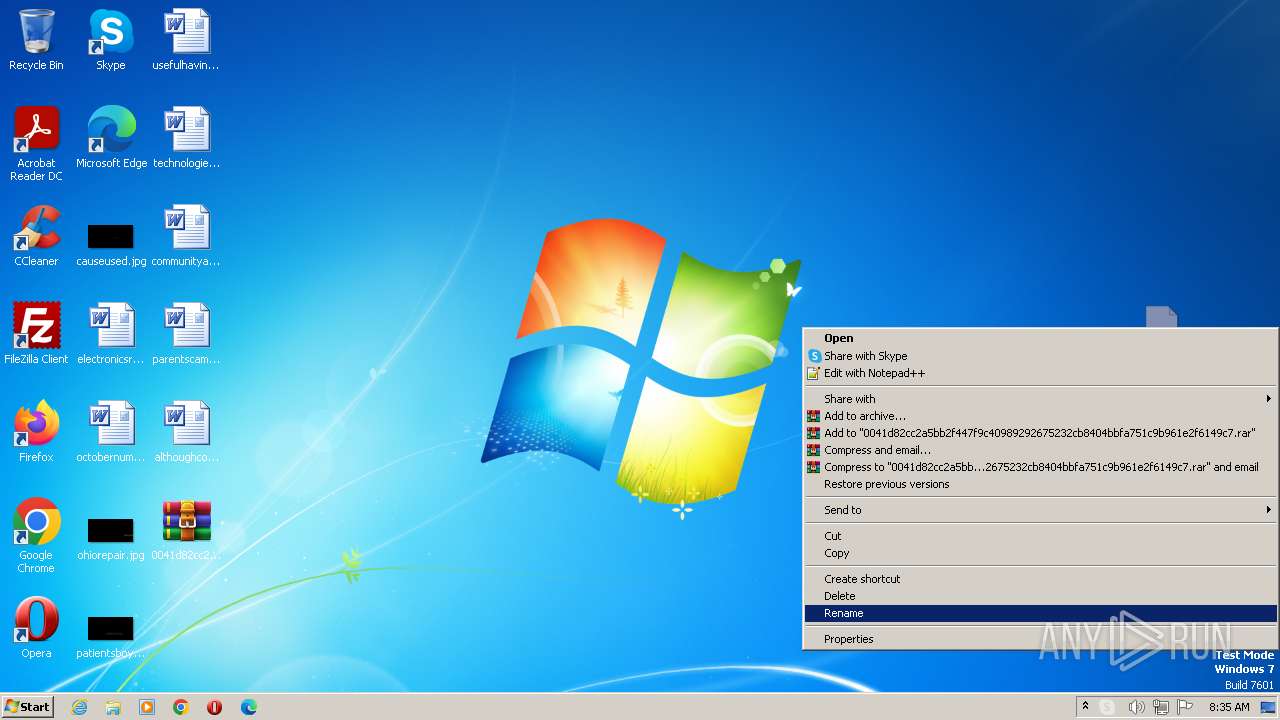Click the Start button
The width and height of the screenshot is (1280, 720).
pos(27,707)
